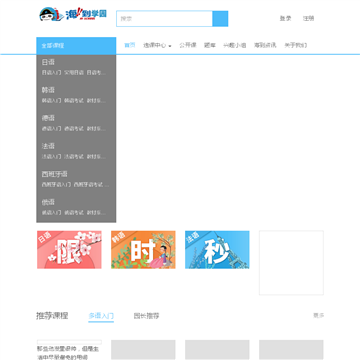Image resolution: width=360 pixels, height=360 pixels.
Task: Select the 俄语 category in the sidebar
Action: tap(48, 202)
